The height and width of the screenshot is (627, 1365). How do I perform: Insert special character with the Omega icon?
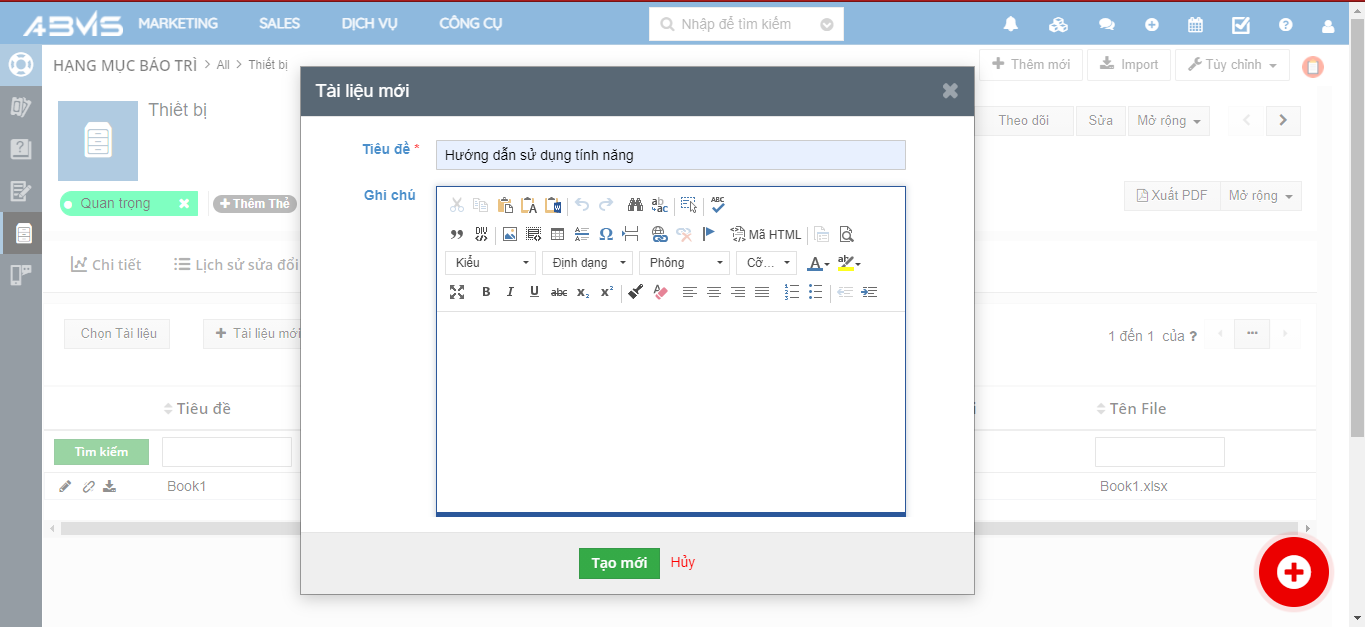click(606, 234)
